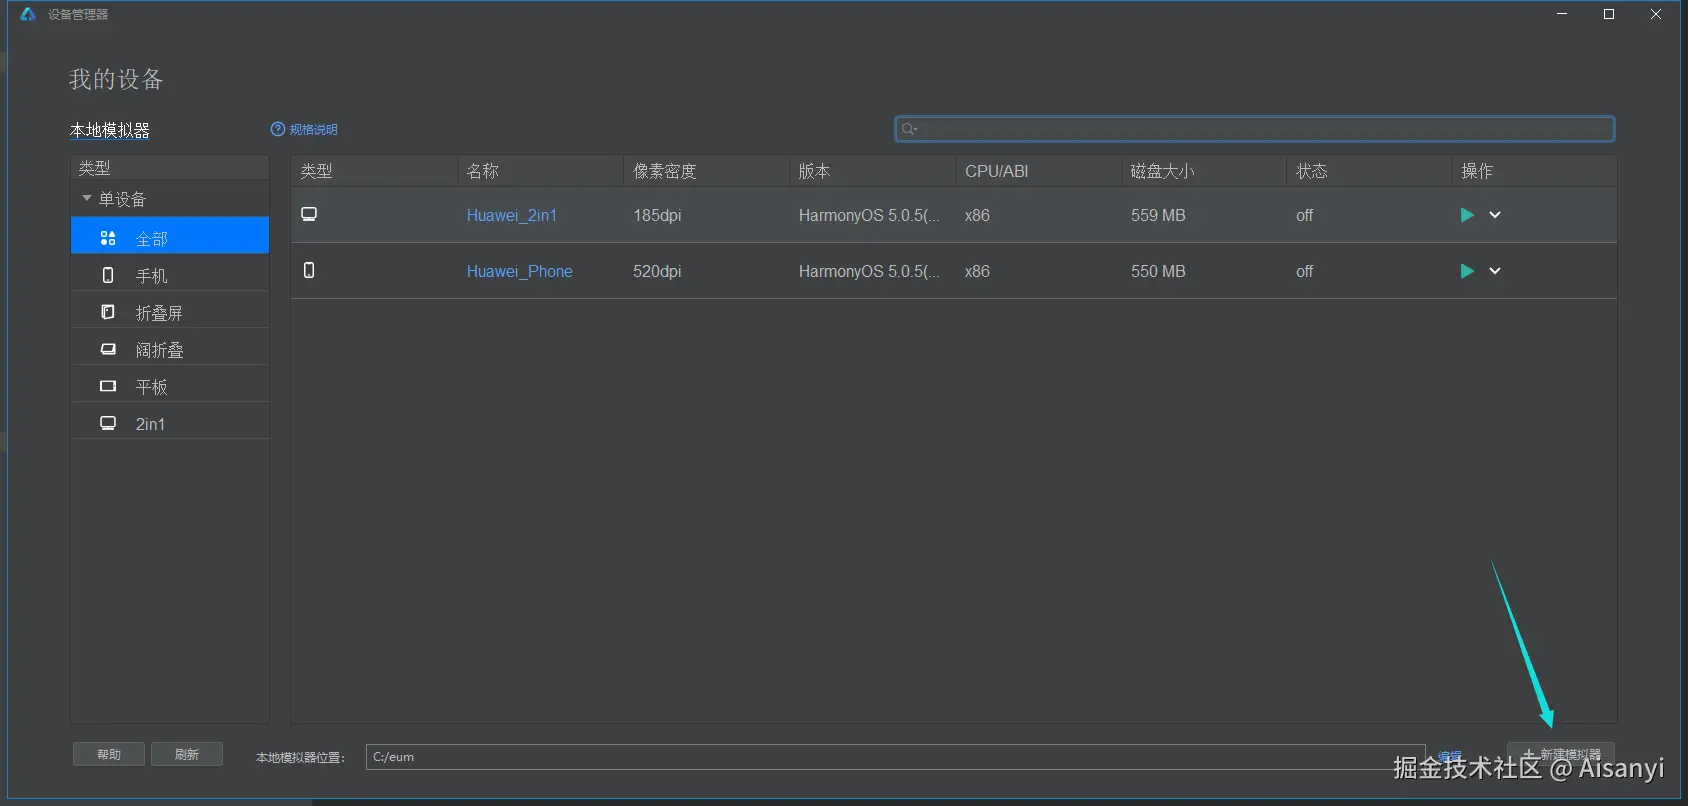Viewport: 1688px width, 806px height.
Task: Select 阔折叠 device category
Action: (170, 349)
